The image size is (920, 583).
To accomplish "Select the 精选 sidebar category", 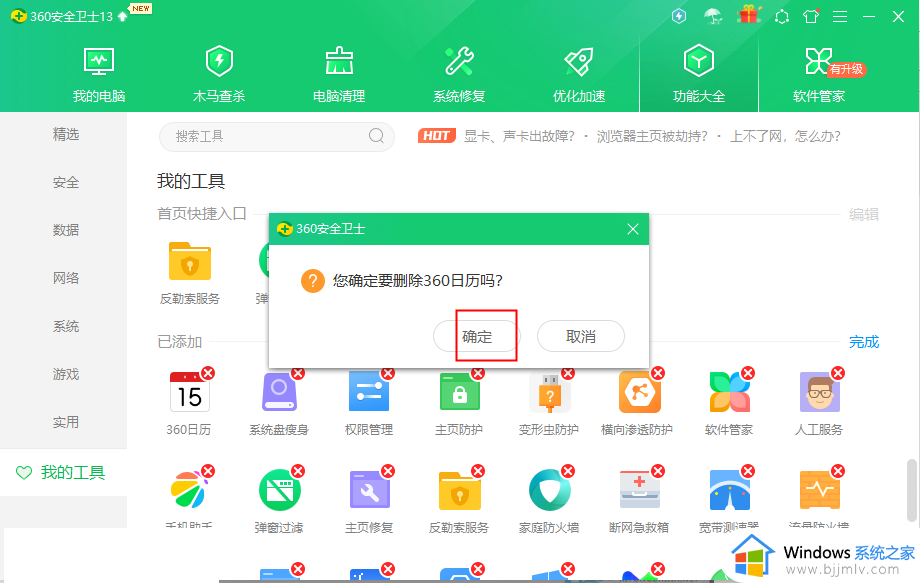I will tap(66, 135).
